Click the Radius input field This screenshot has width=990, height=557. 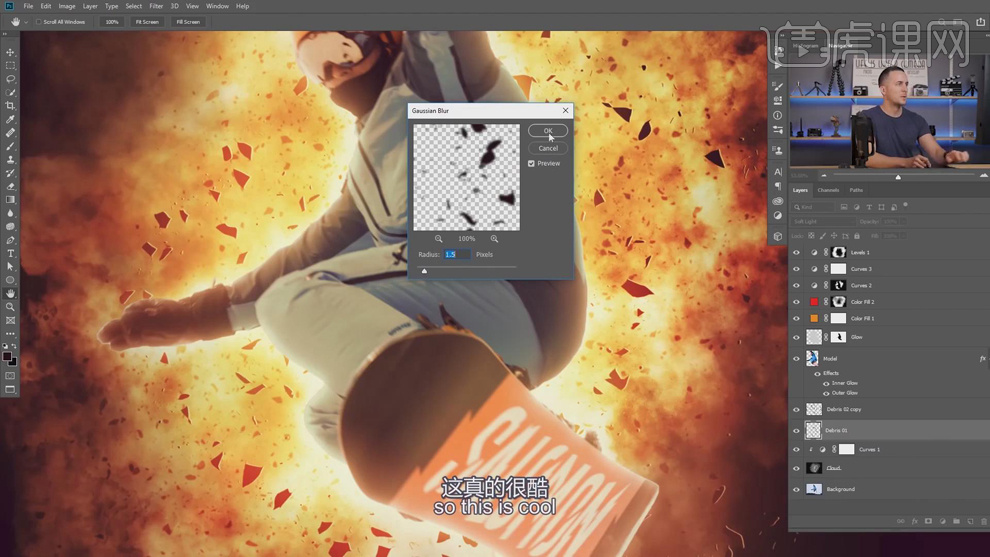(x=457, y=255)
